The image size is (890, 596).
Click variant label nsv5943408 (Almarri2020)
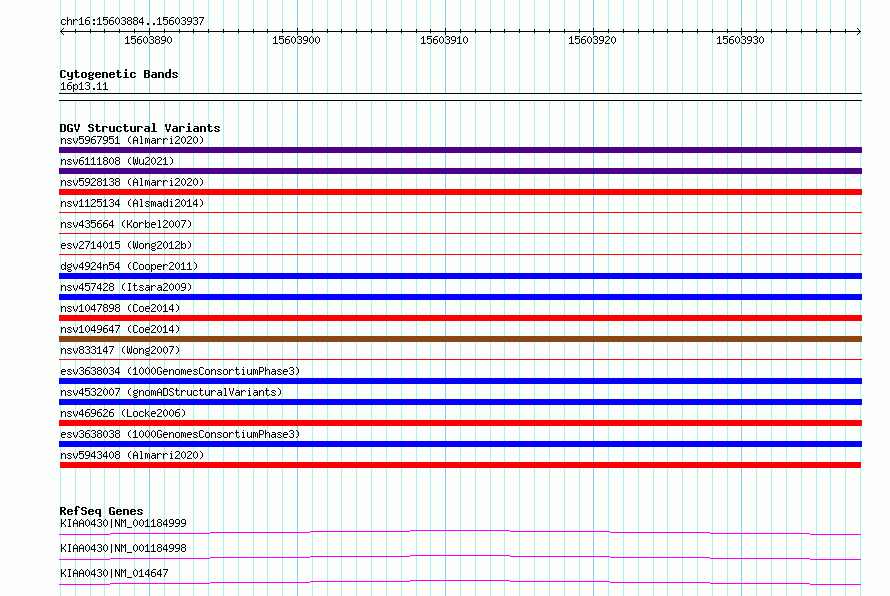click(x=132, y=455)
